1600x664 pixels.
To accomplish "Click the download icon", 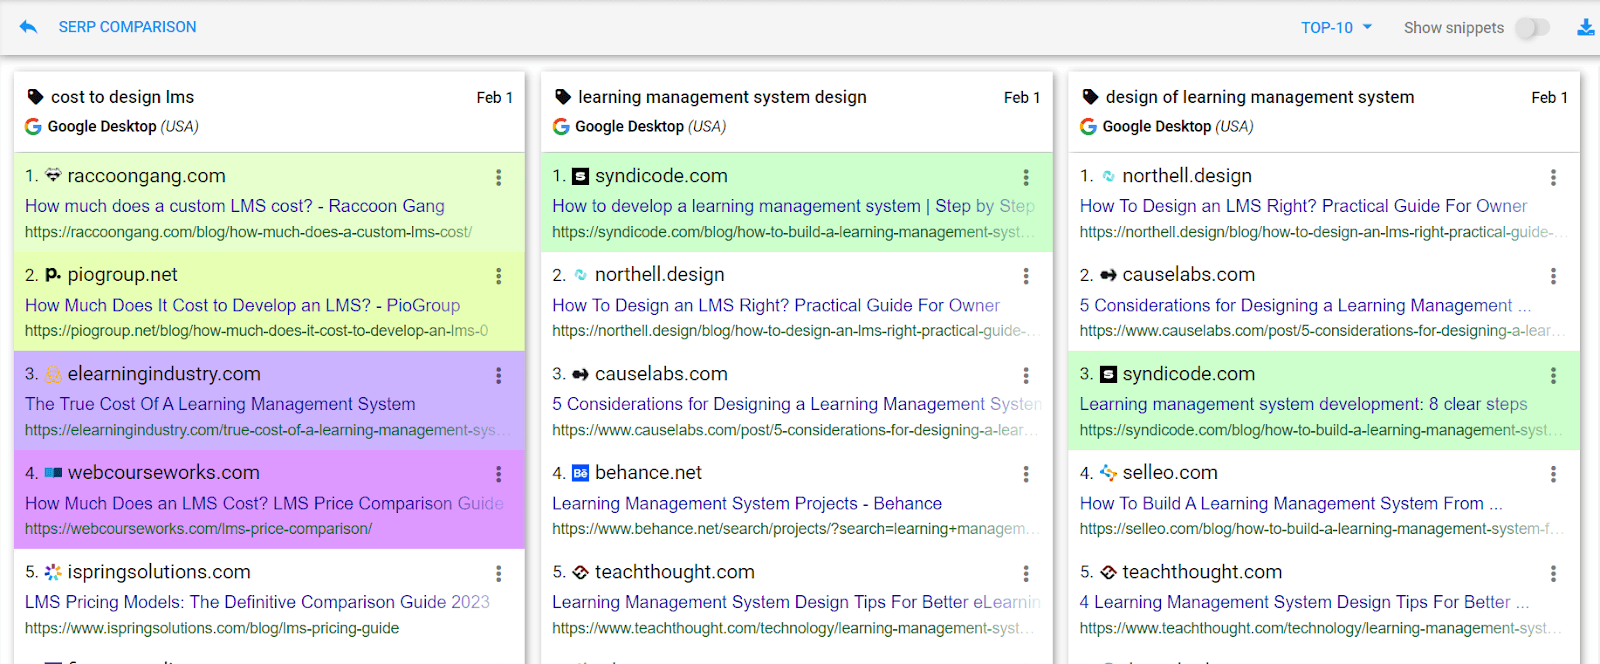I will pos(1586,27).
